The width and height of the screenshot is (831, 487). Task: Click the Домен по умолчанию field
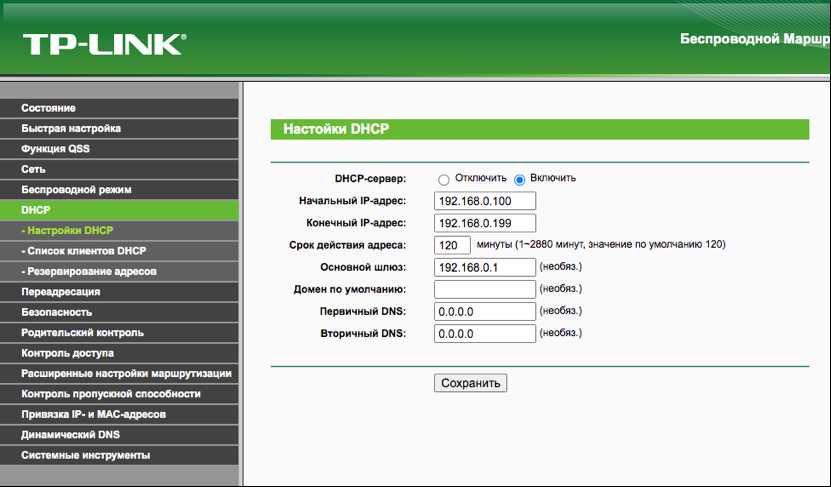(485, 289)
